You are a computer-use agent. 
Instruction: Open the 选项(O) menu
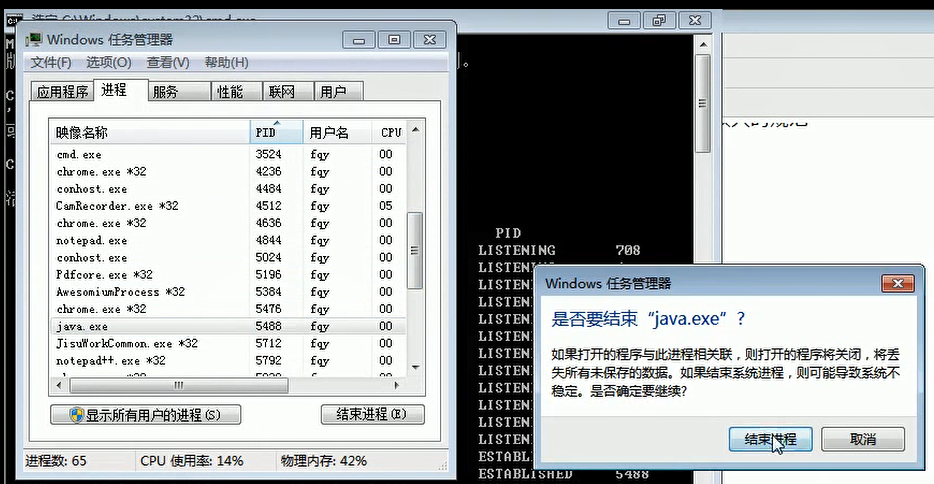point(108,63)
